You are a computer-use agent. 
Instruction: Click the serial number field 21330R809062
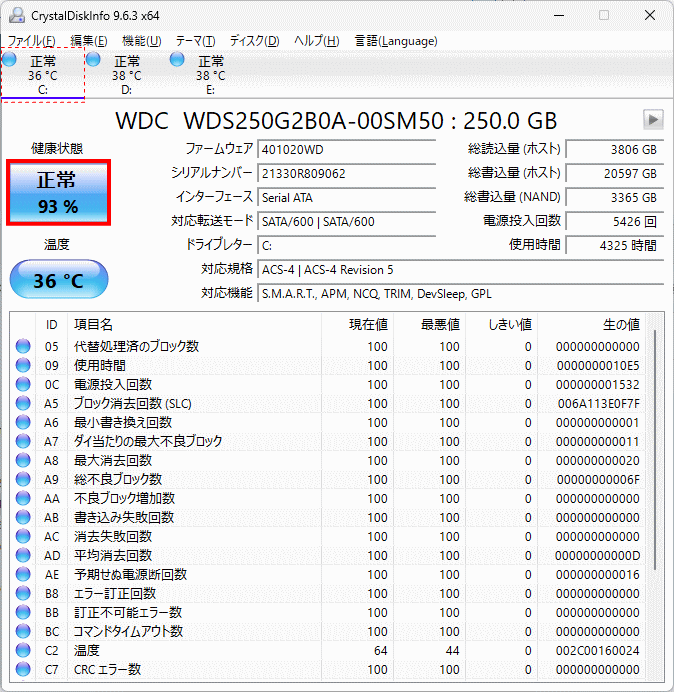(347, 173)
